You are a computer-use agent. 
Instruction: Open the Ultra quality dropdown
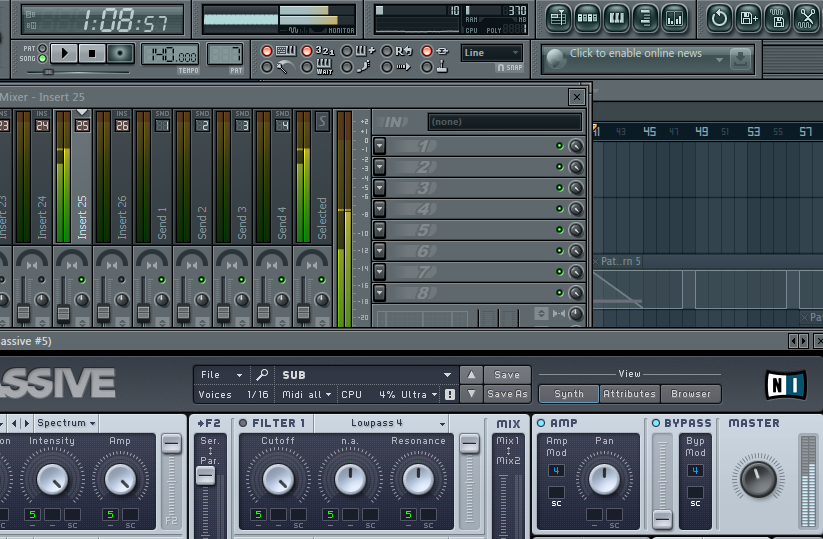(419, 395)
